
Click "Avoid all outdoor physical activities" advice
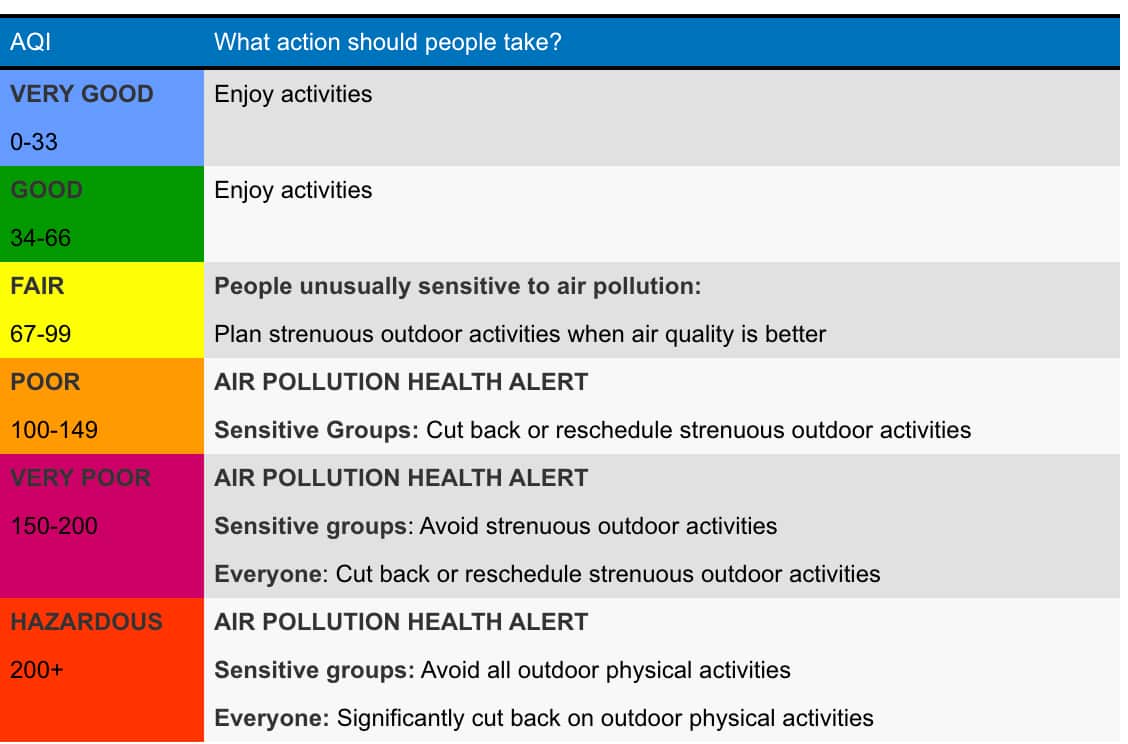(x=503, y=670)
